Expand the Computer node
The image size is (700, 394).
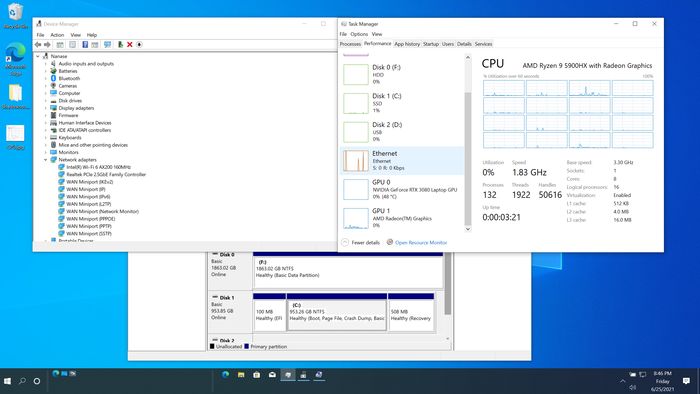tap(46, 93)
